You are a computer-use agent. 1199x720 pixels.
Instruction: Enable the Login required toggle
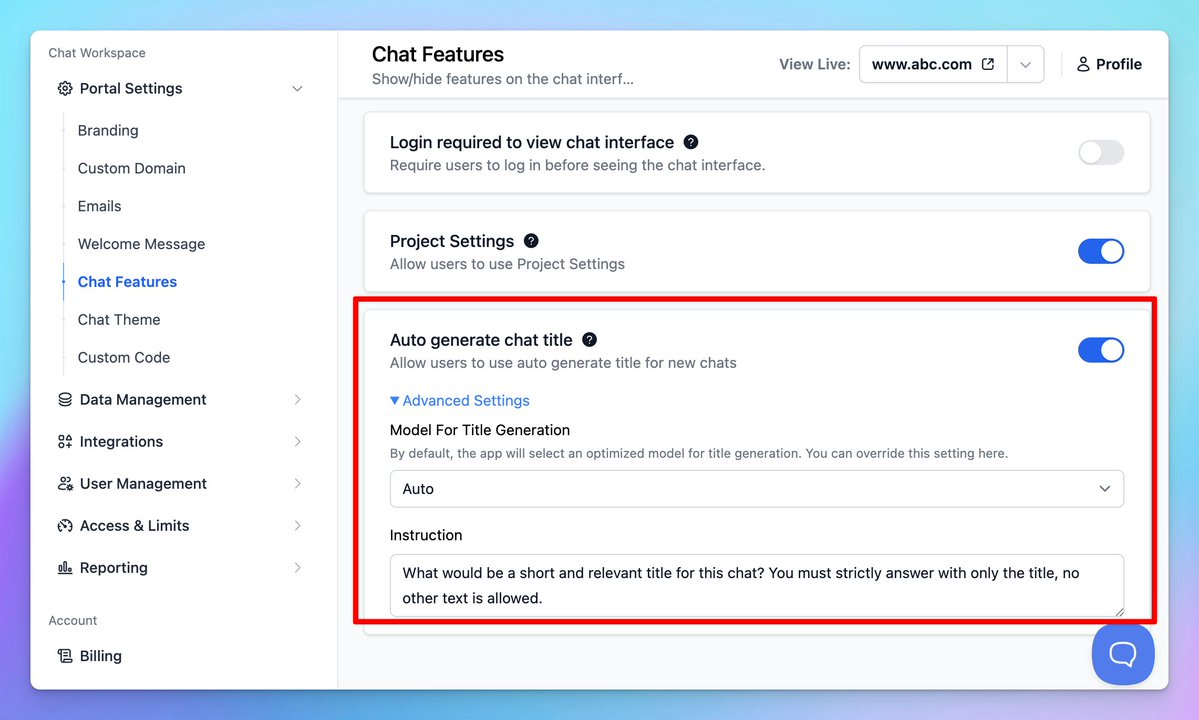pyautogui.click(x=1100, y=152)
